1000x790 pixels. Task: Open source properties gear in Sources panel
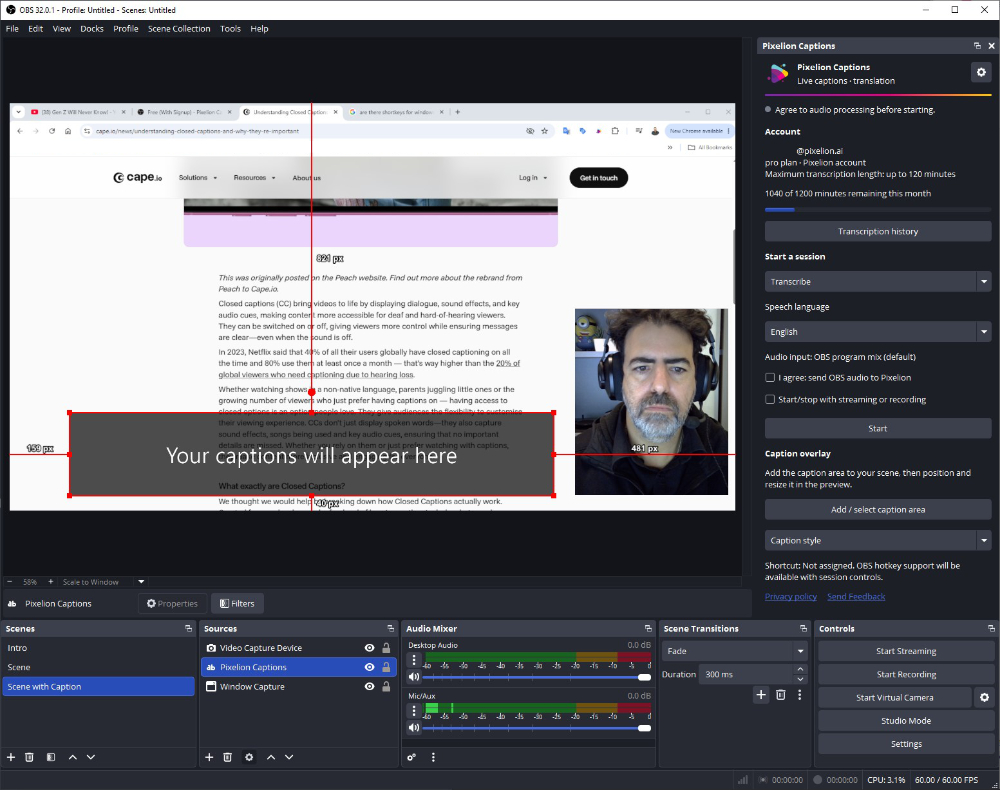[x=249, y=757]
